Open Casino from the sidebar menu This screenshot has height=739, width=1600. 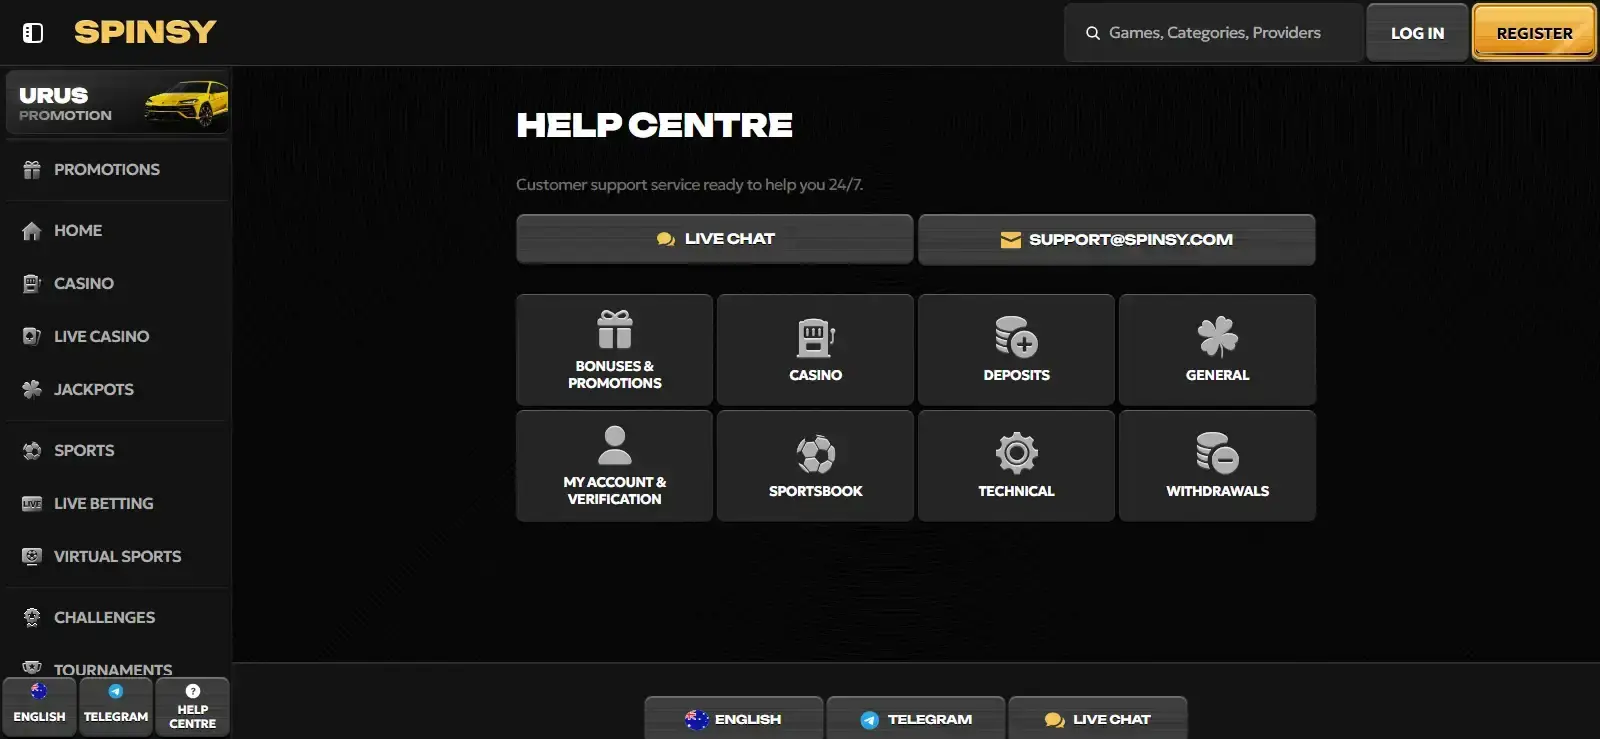point(118,284)
